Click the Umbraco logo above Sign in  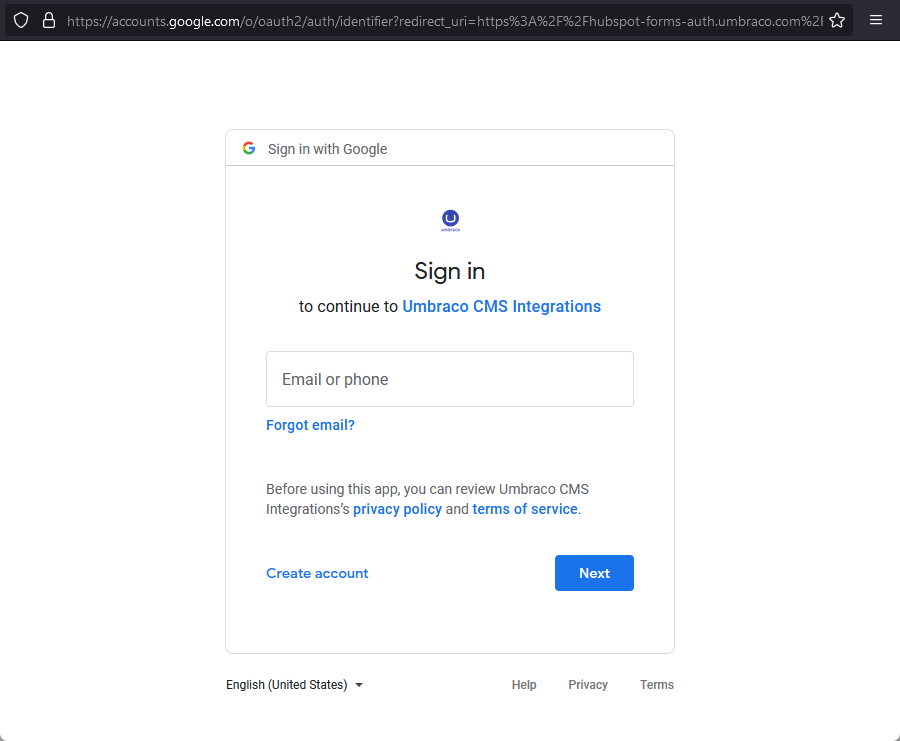450,220
